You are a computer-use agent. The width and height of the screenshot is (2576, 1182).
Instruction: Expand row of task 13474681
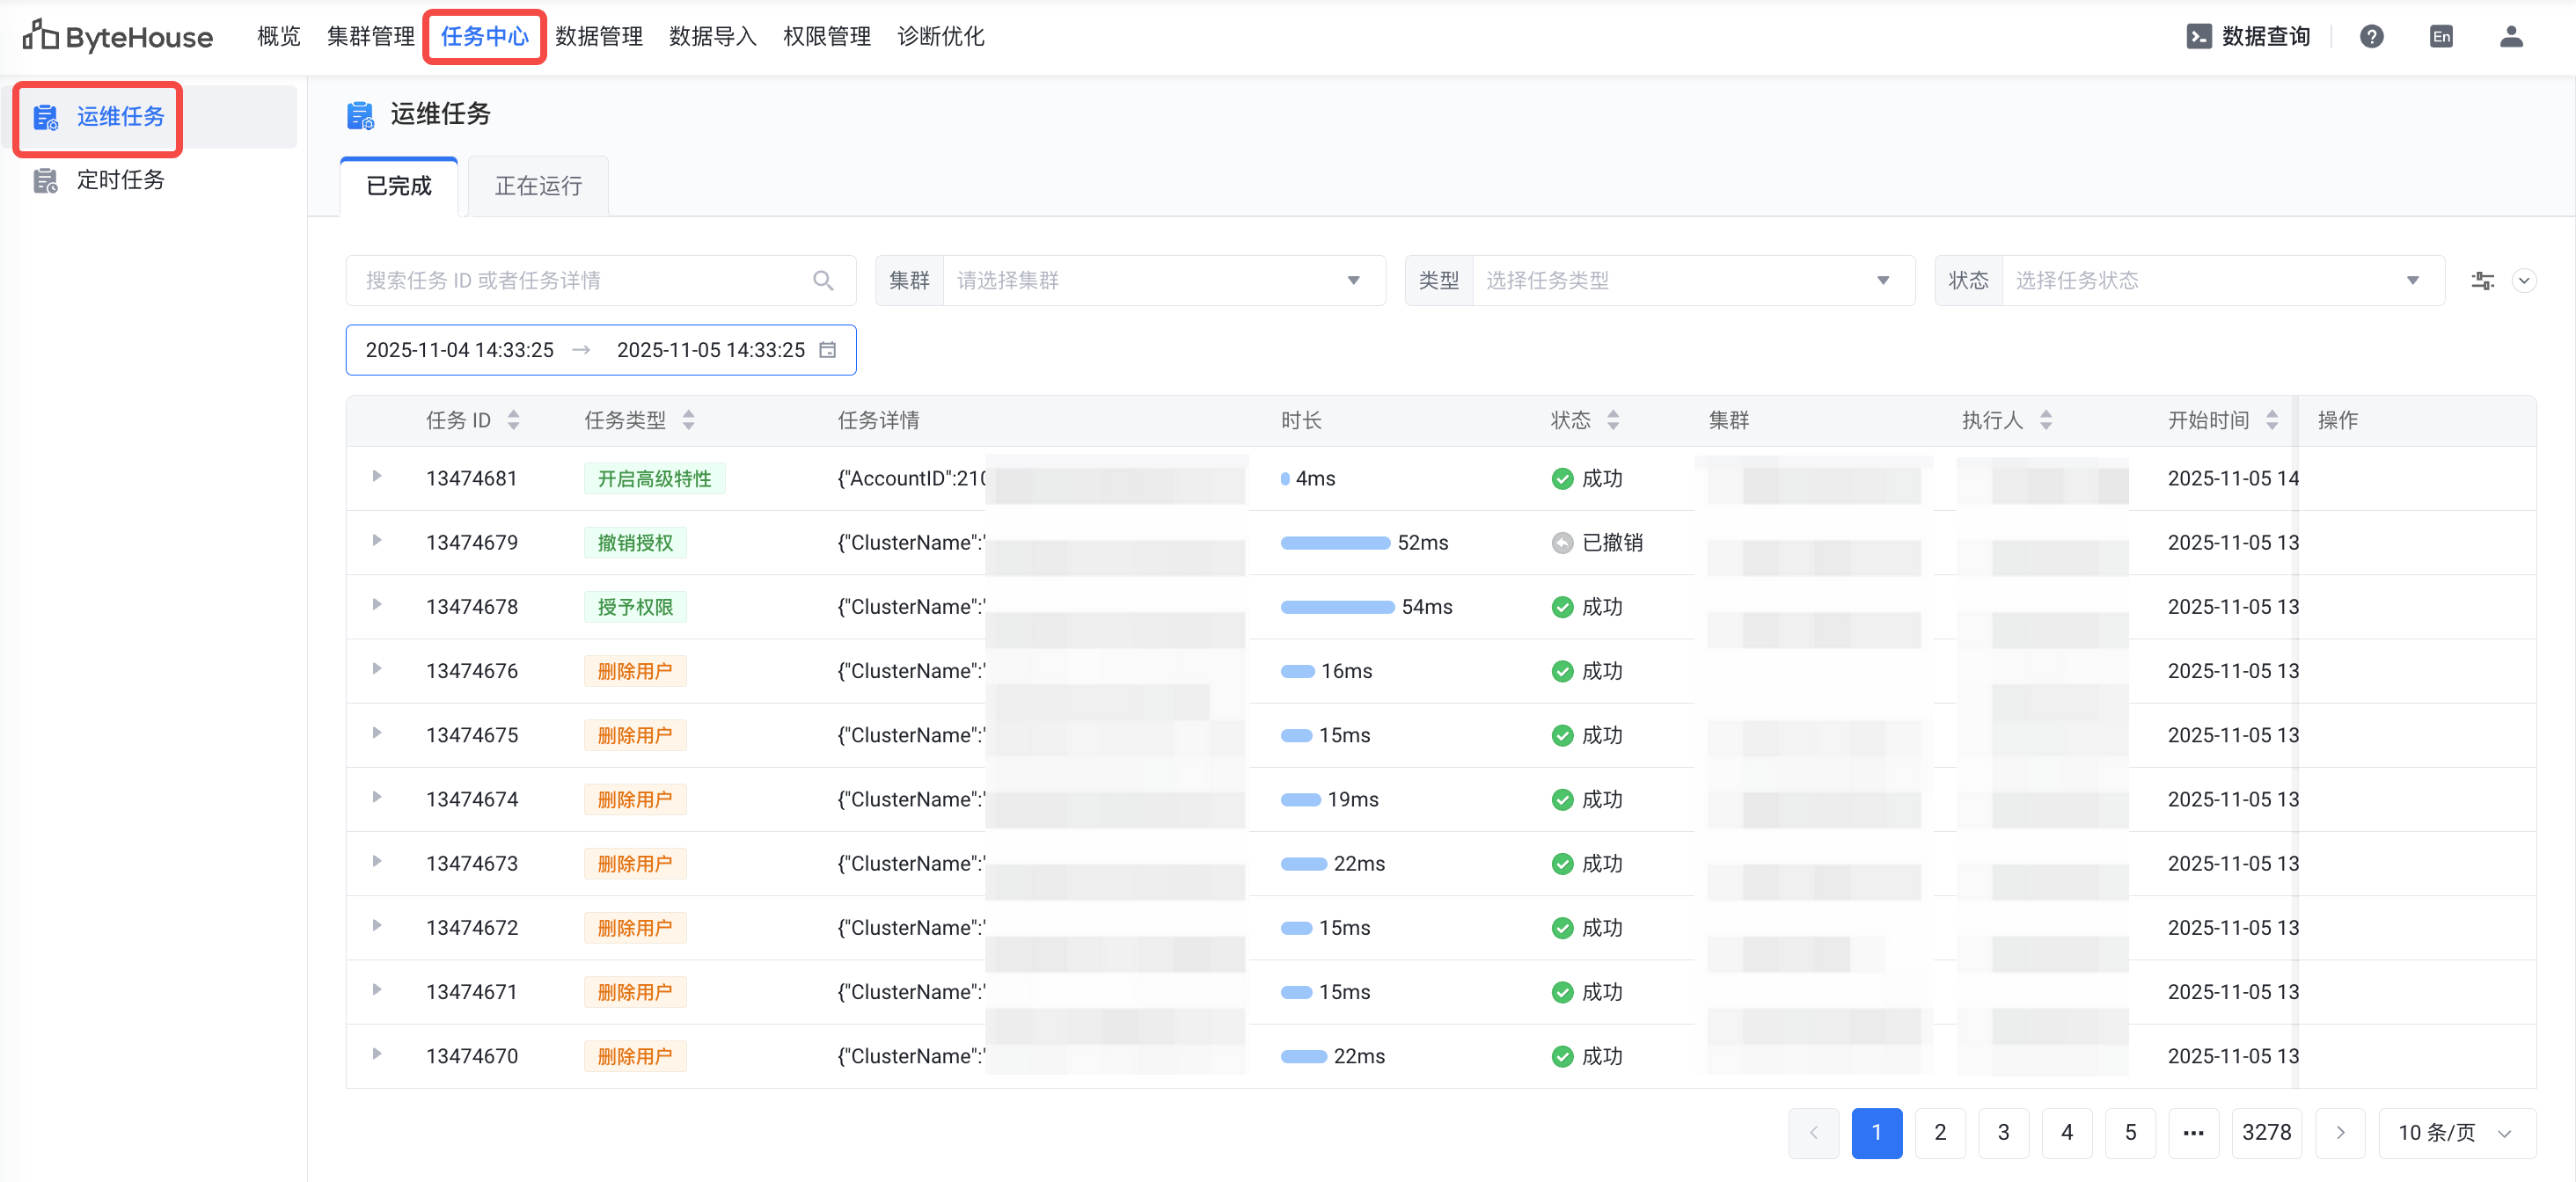[377, 476]
